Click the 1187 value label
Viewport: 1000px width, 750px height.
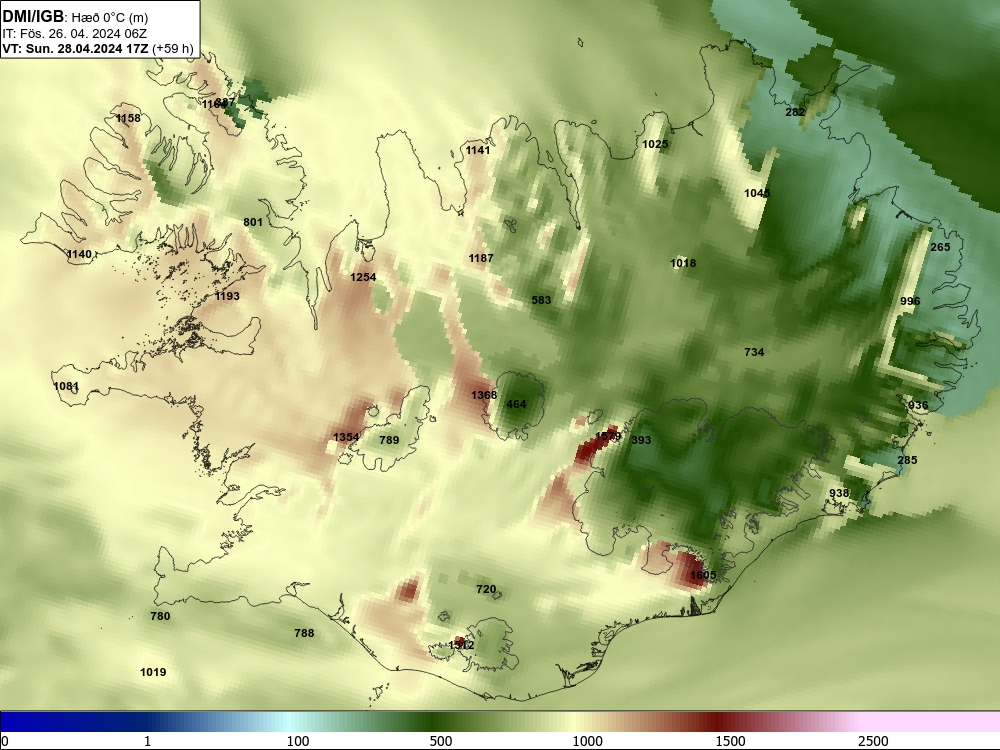pos(481,258)
